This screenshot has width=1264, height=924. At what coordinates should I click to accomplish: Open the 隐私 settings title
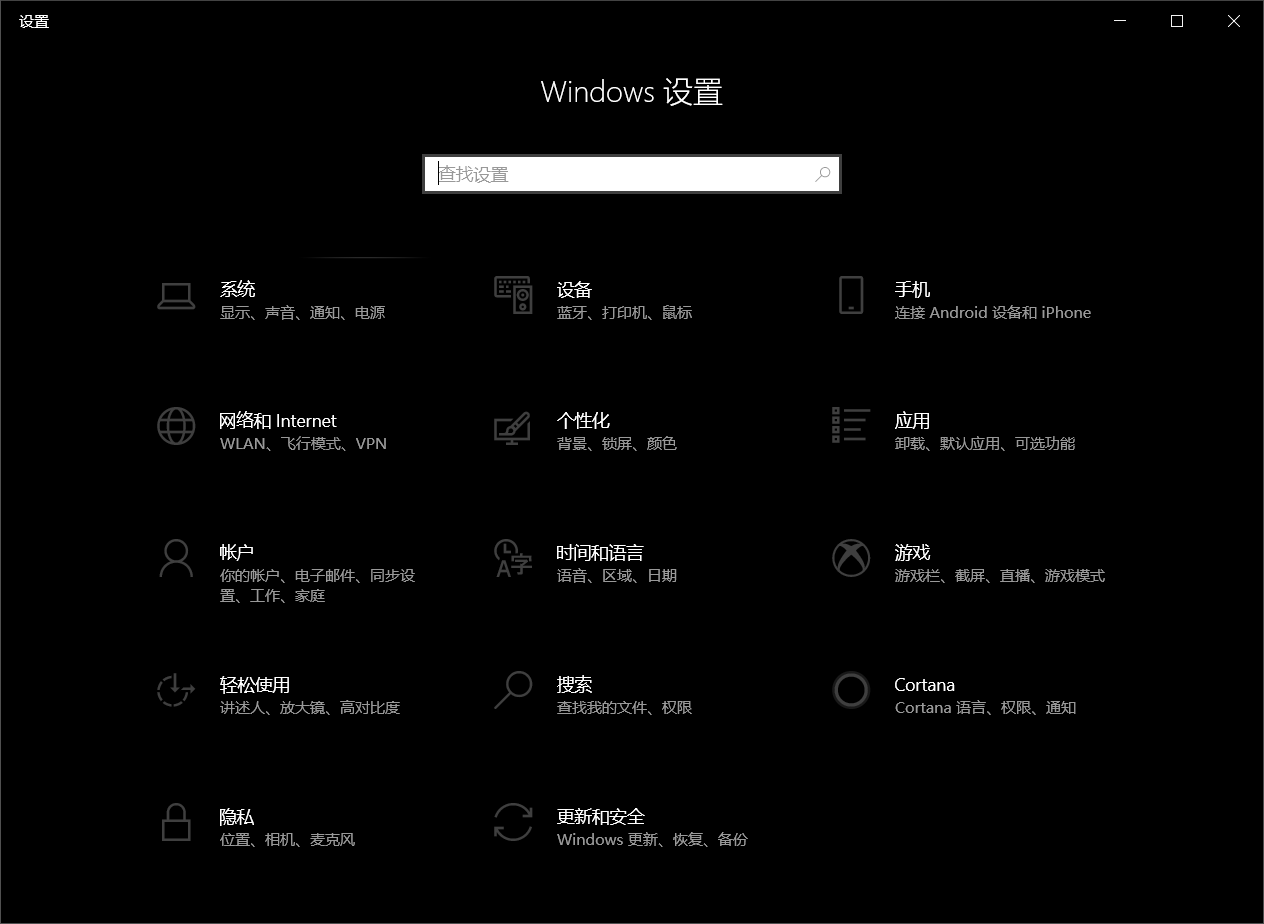[238, 816]
